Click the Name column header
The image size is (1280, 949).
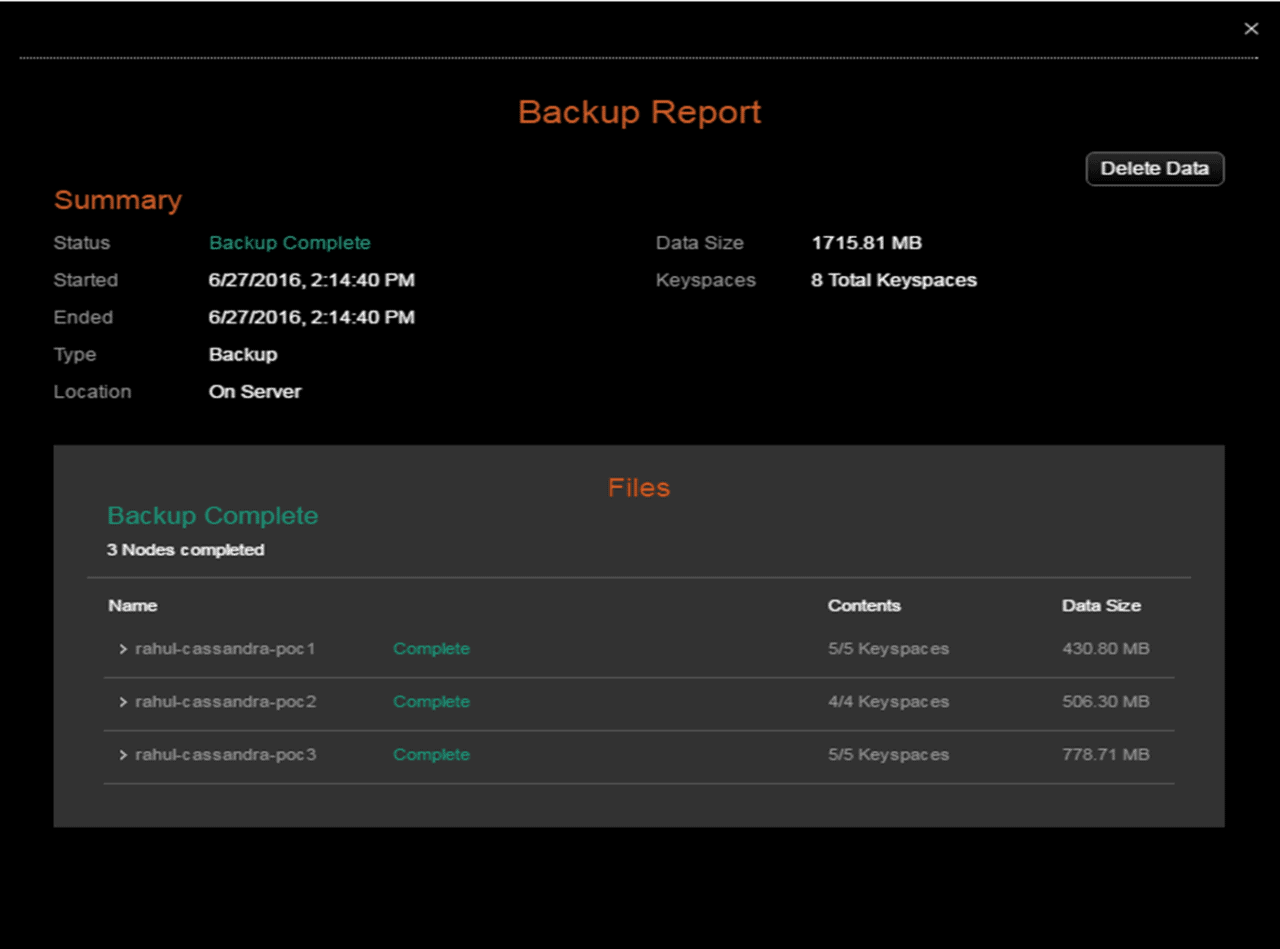coord(132,606)
